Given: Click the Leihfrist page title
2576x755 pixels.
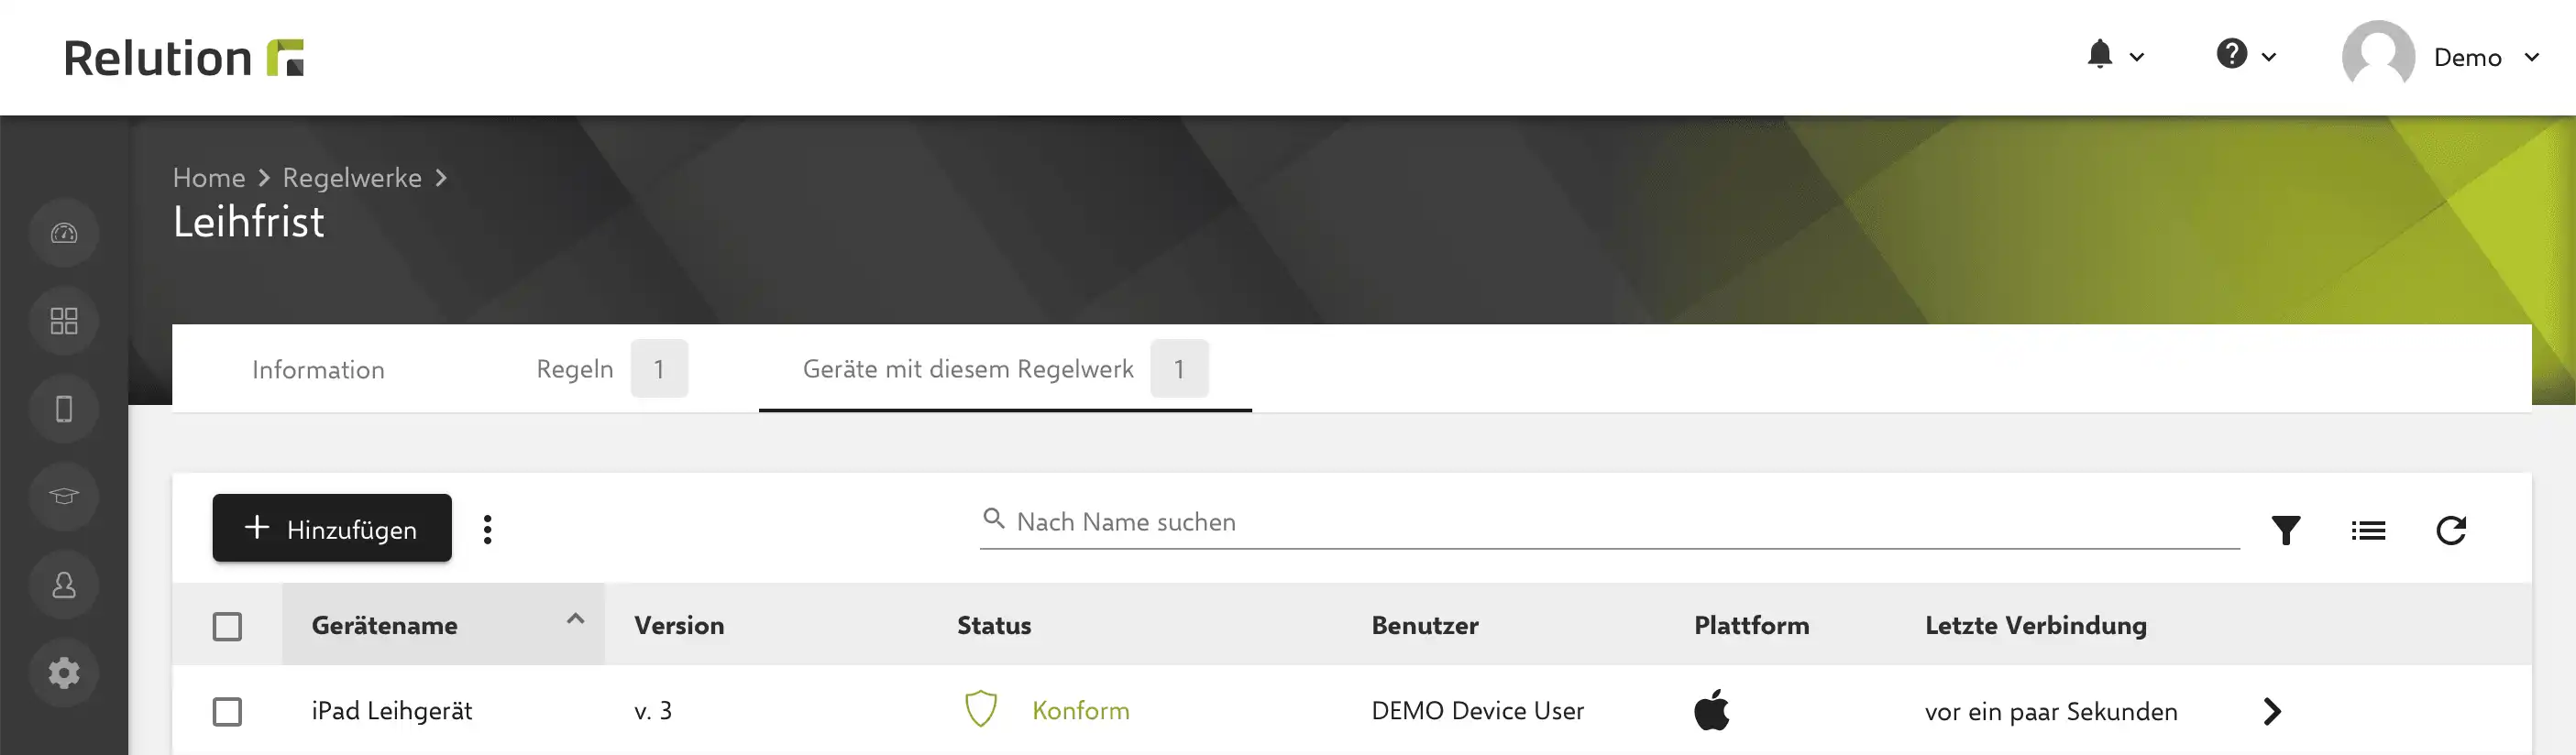Looking at the screenshot, I should click(x=249, y=222).
